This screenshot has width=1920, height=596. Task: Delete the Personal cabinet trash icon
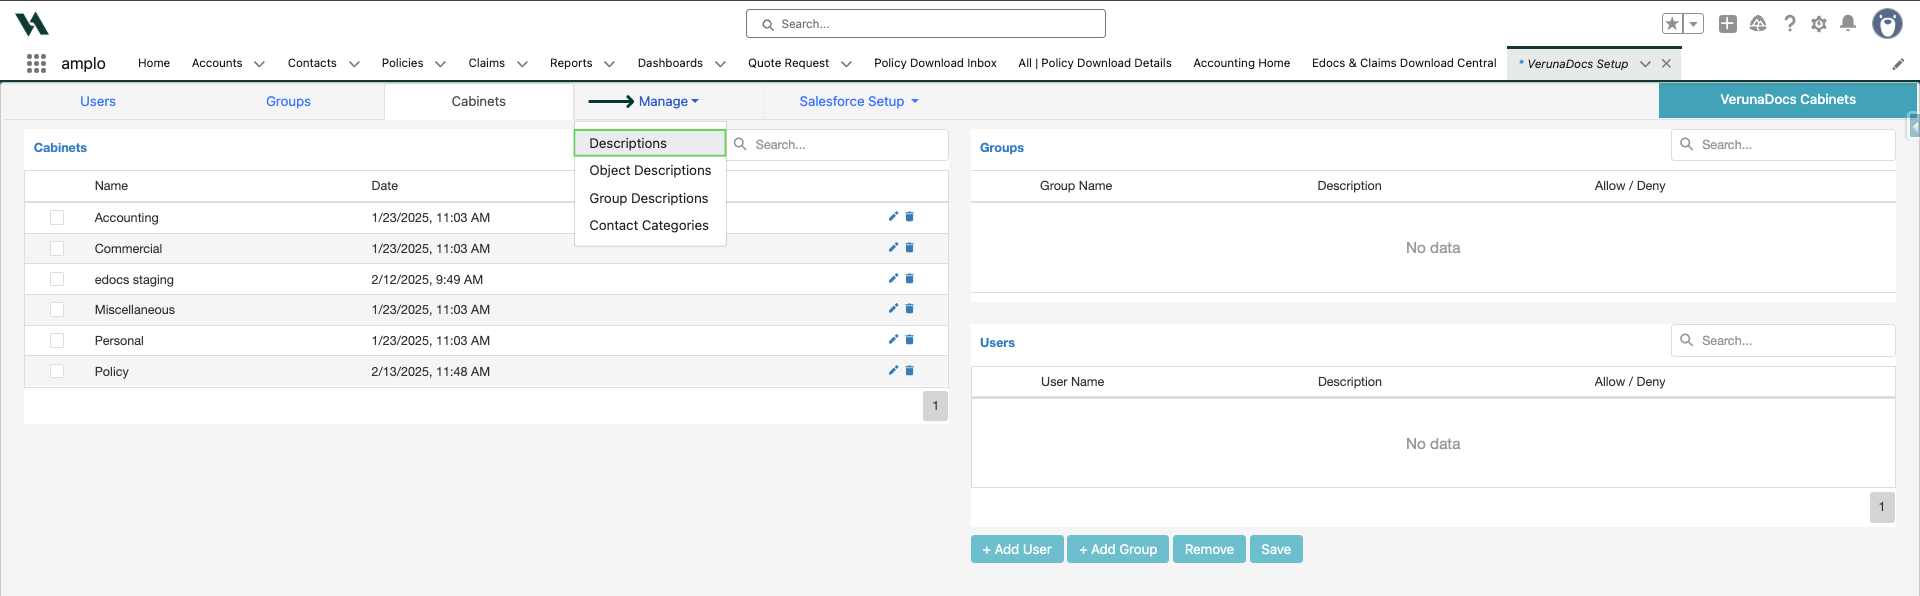910,339
